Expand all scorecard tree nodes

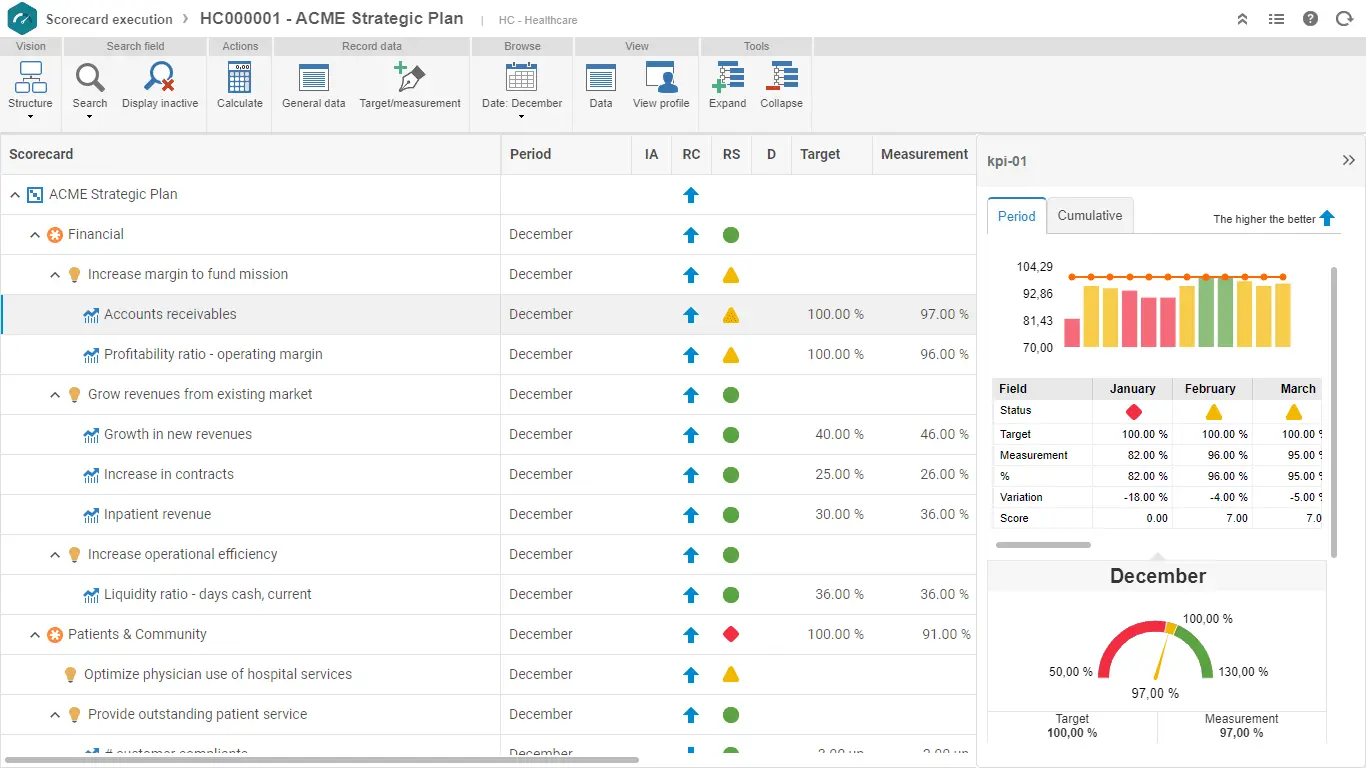pos(728,79)
